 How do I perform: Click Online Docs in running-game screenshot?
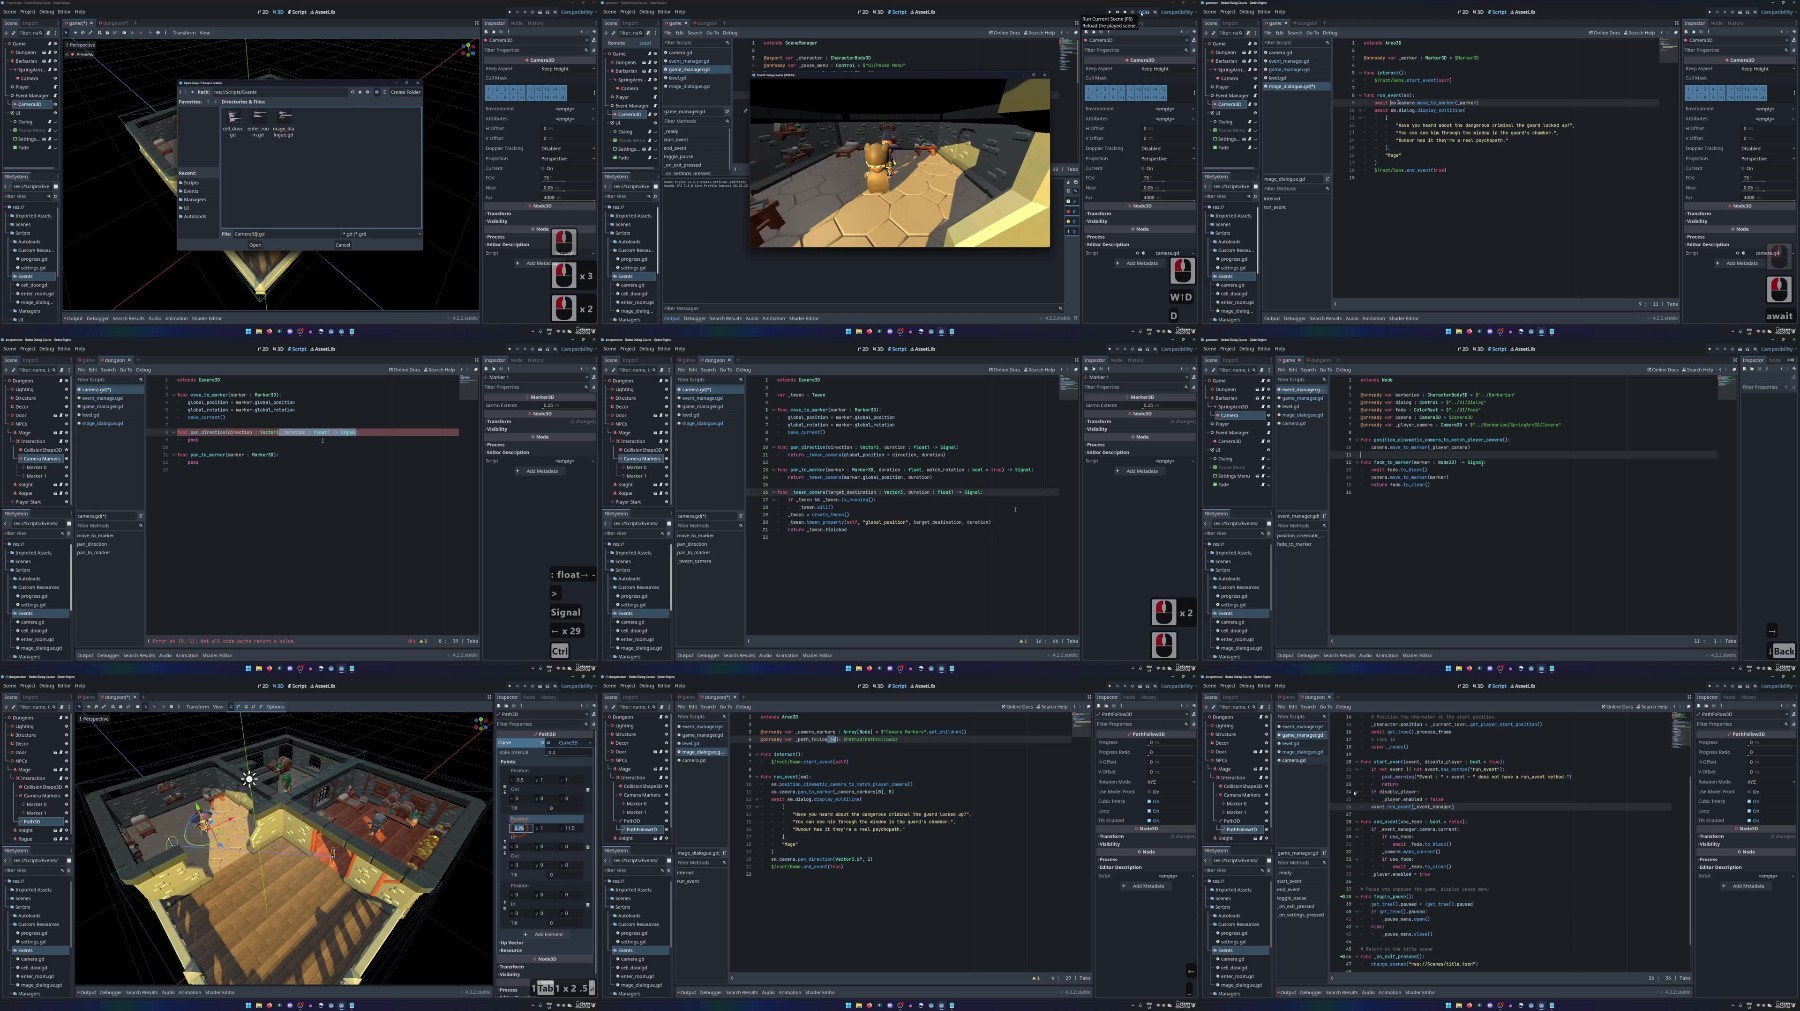[x=1005, y=33]
